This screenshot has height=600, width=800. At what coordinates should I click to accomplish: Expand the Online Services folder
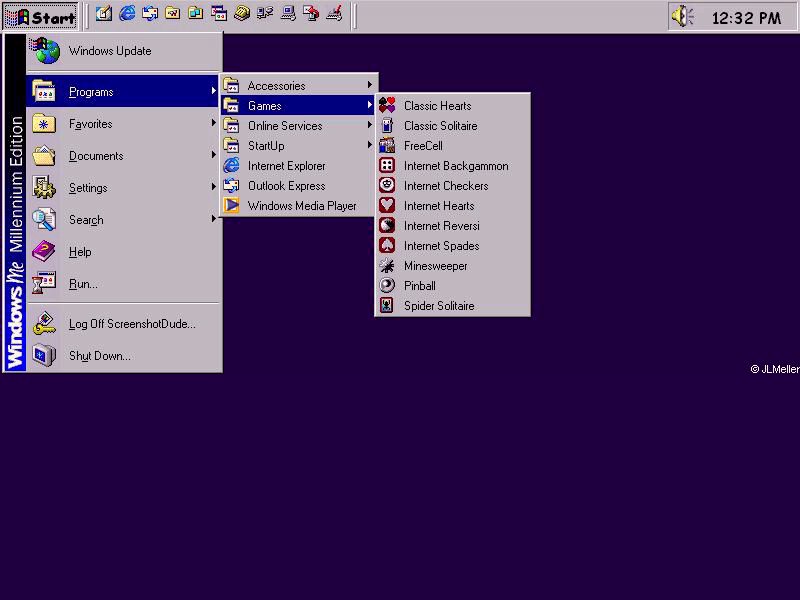point(299,126)
